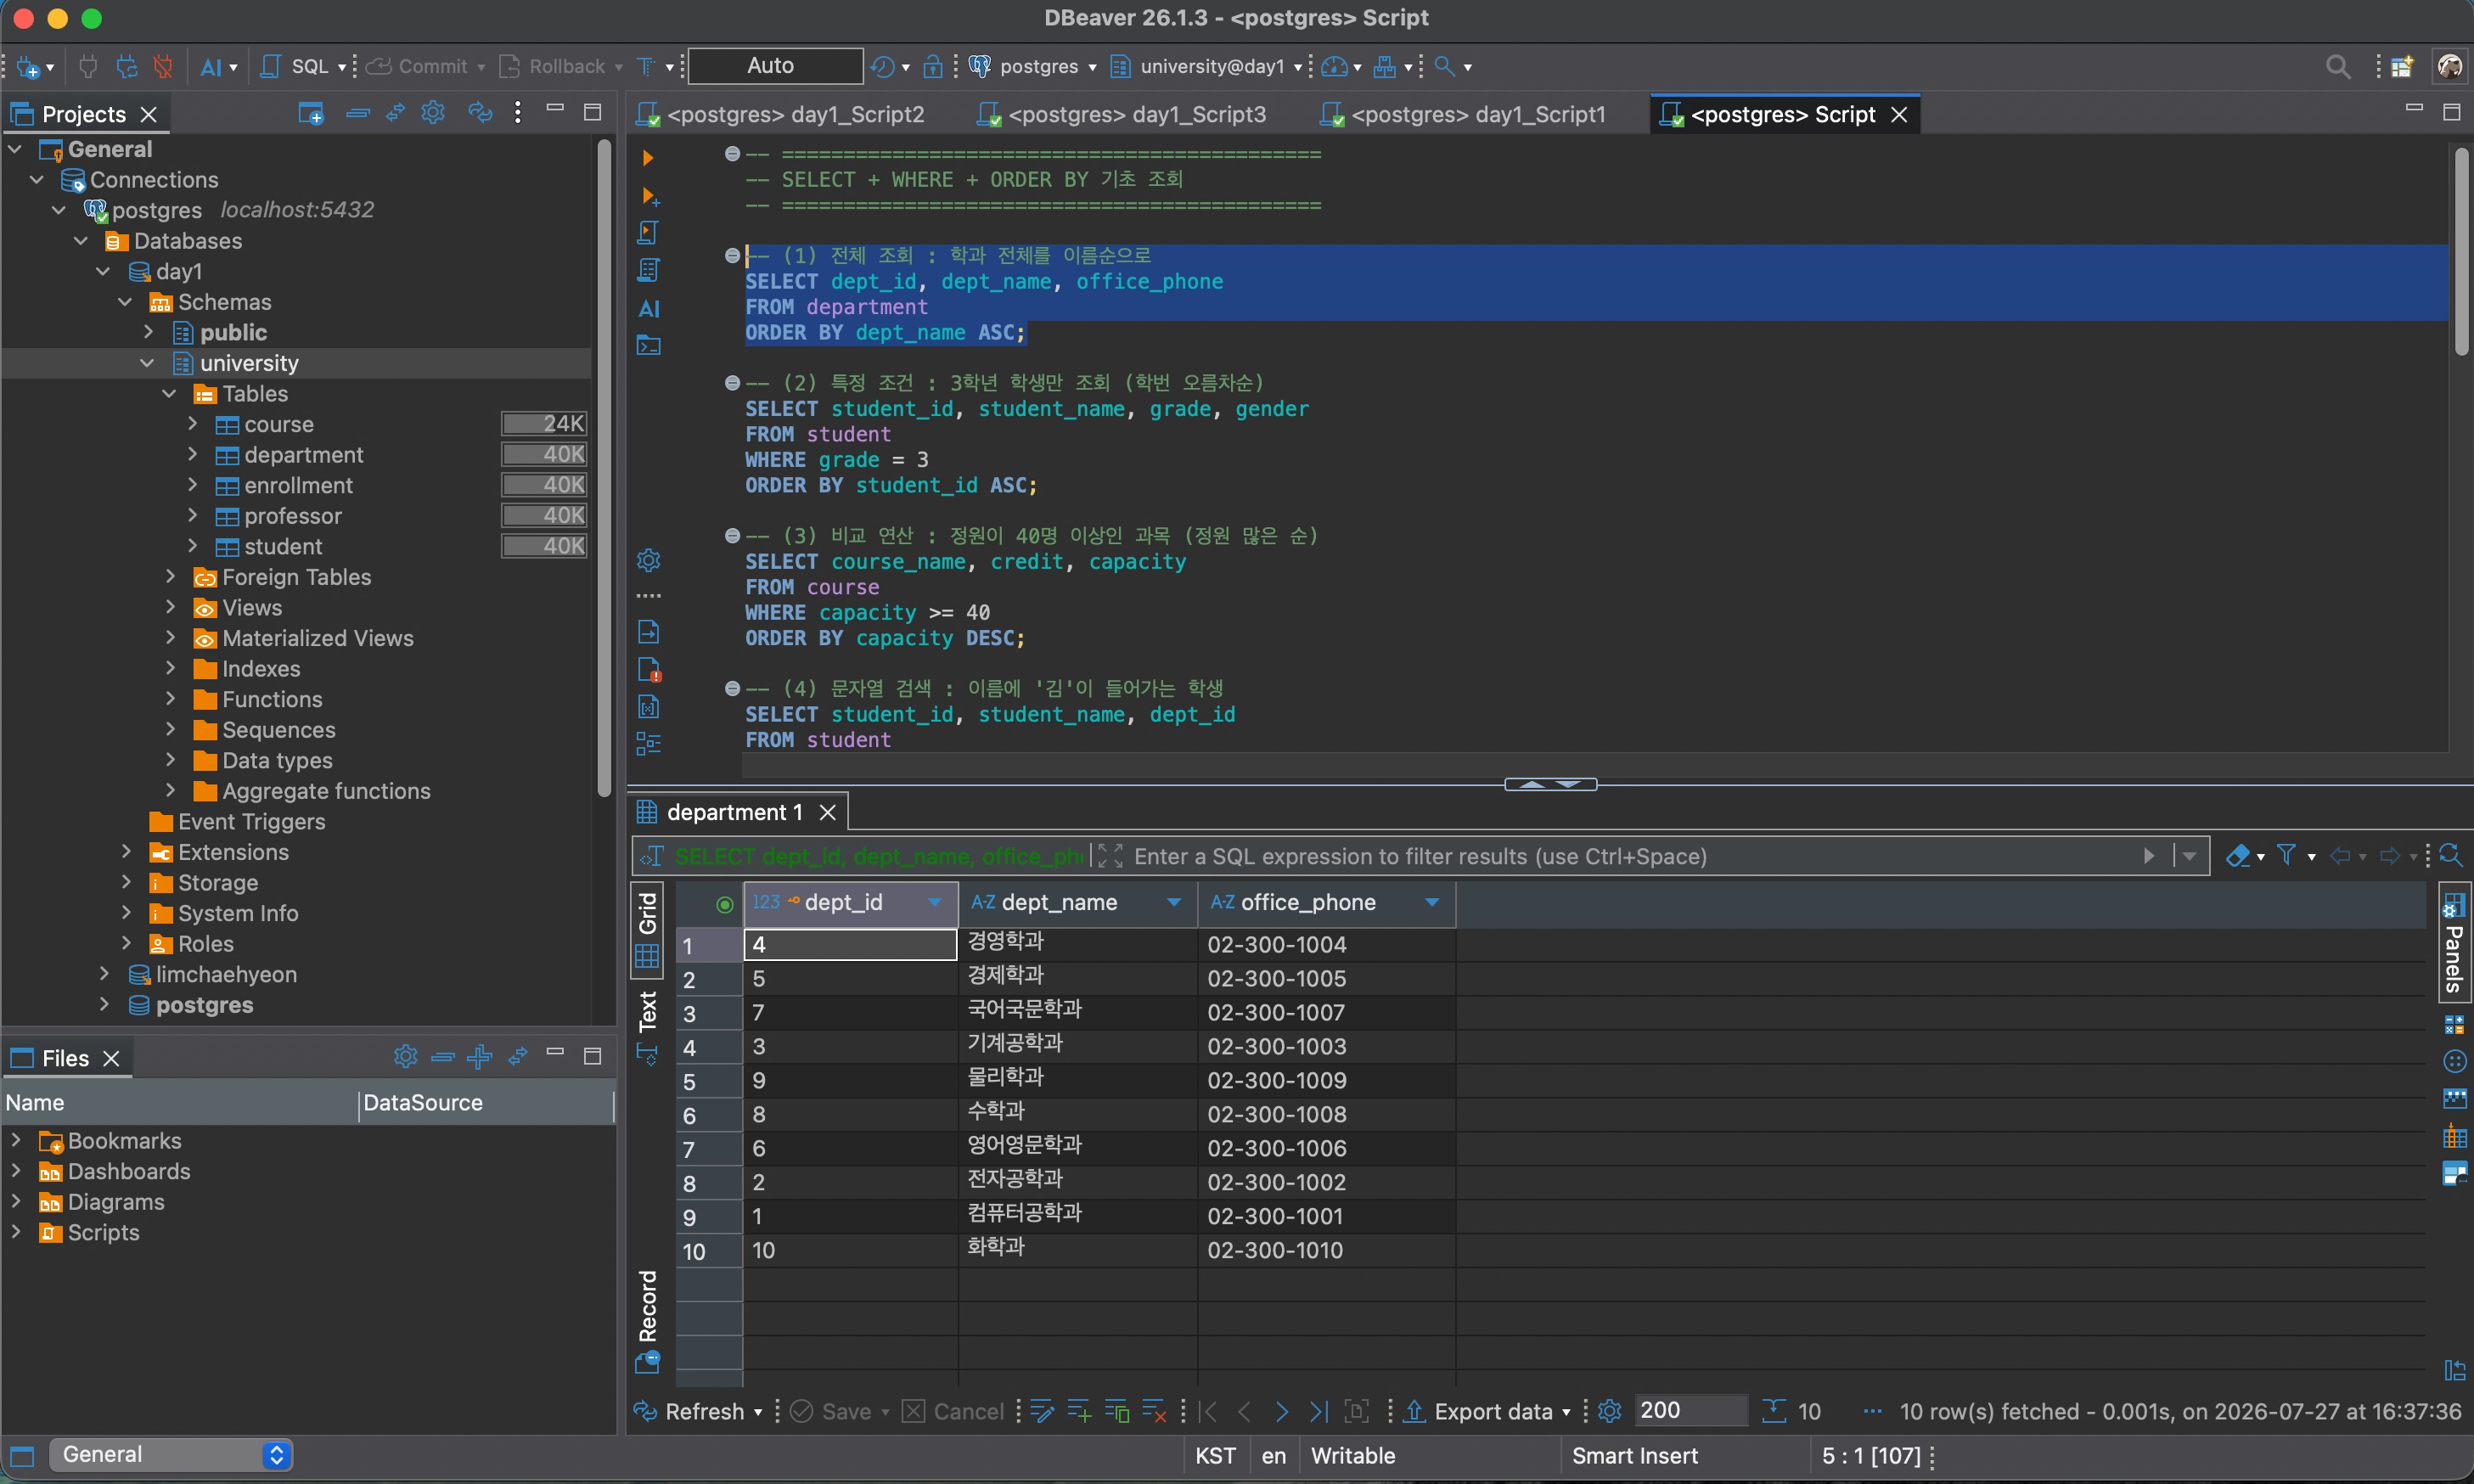Screen dimensions: 2474x1484
Task: Open AI assistant icon in editor sidebar
Action: [x=649, y=308]
